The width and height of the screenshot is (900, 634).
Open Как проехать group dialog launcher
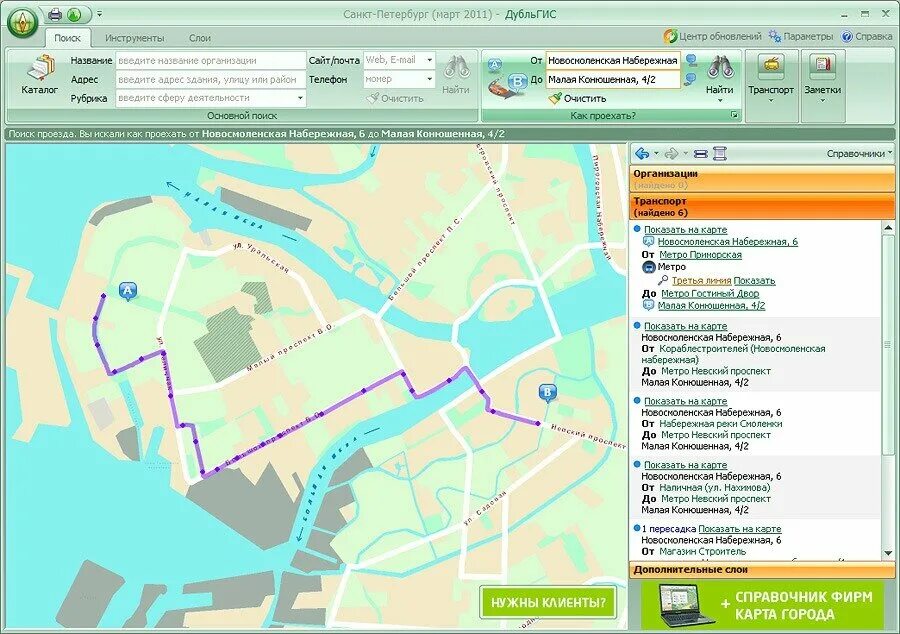click(734, 115)
